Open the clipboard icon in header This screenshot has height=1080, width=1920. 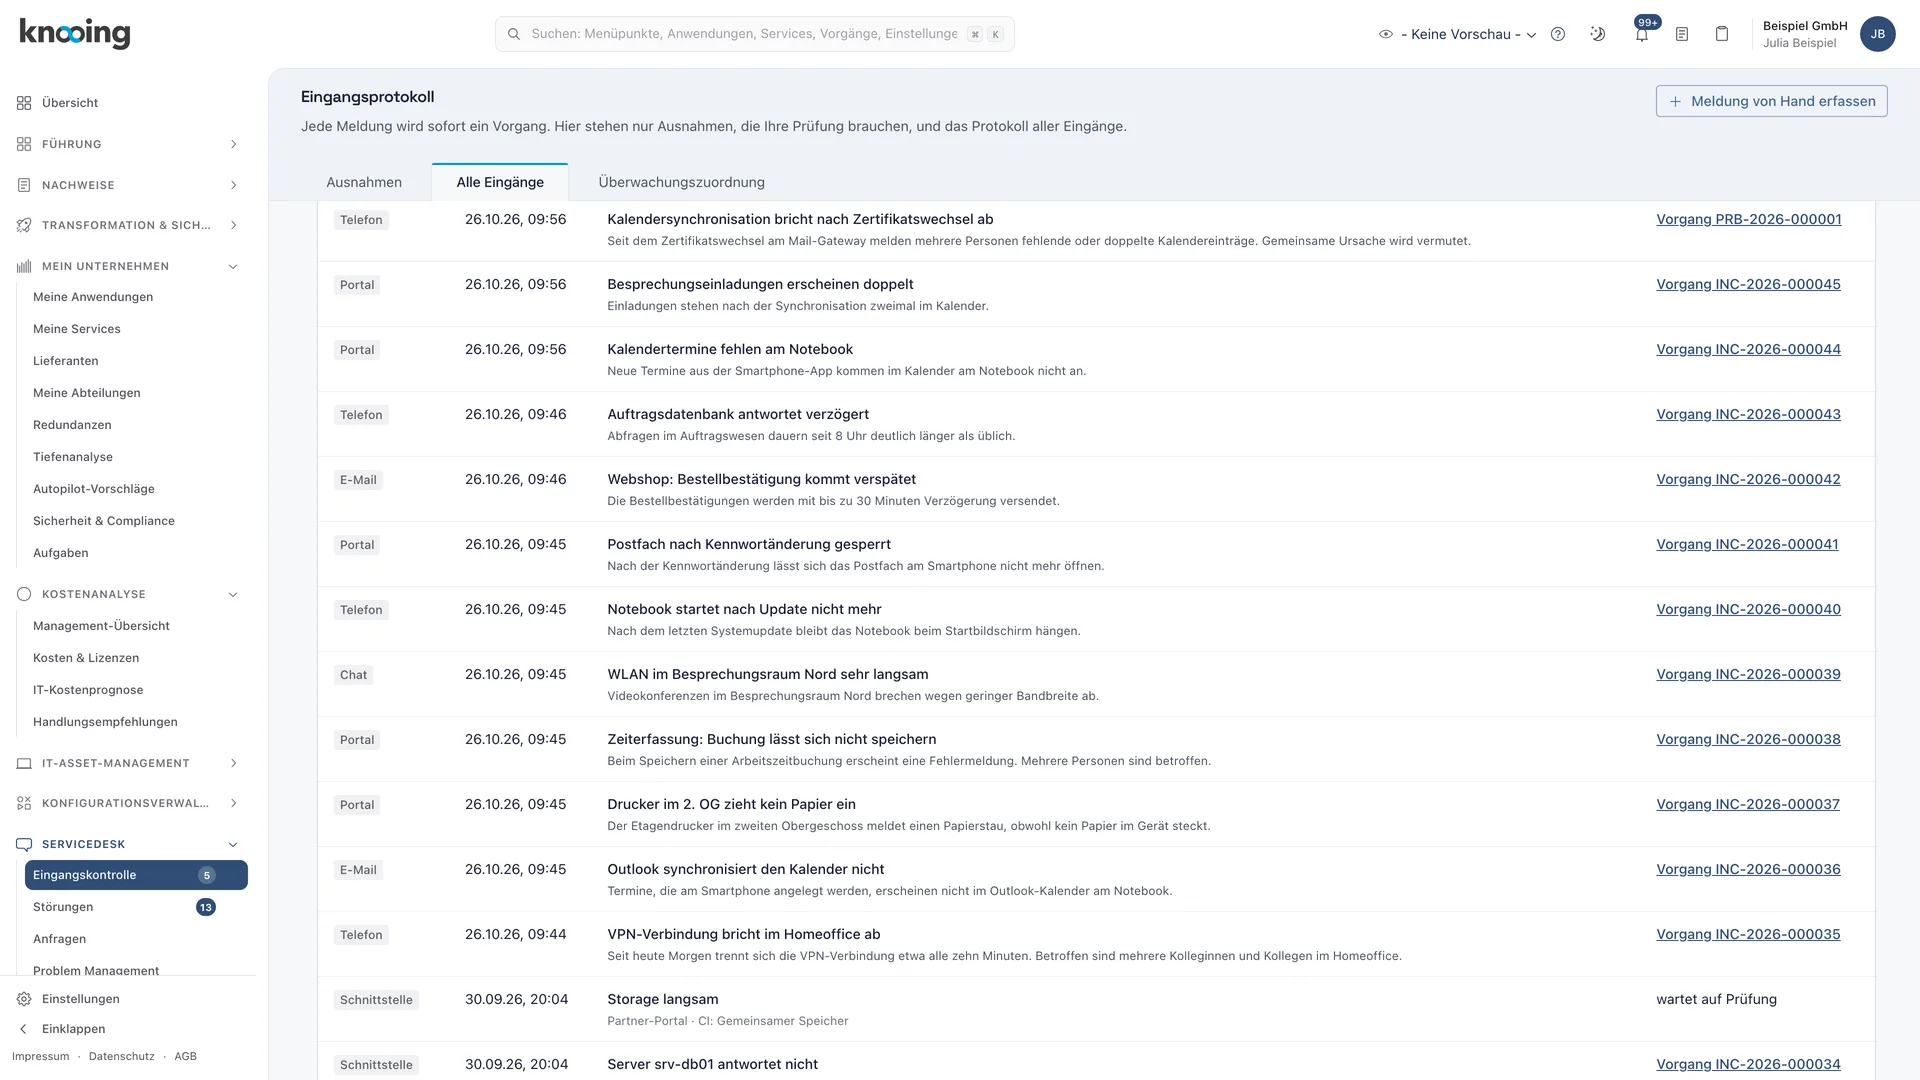click(x=1722, y=34)
